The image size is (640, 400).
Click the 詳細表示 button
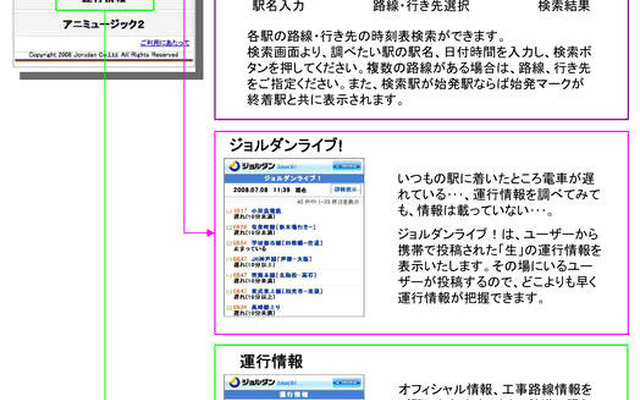point(345,189)
